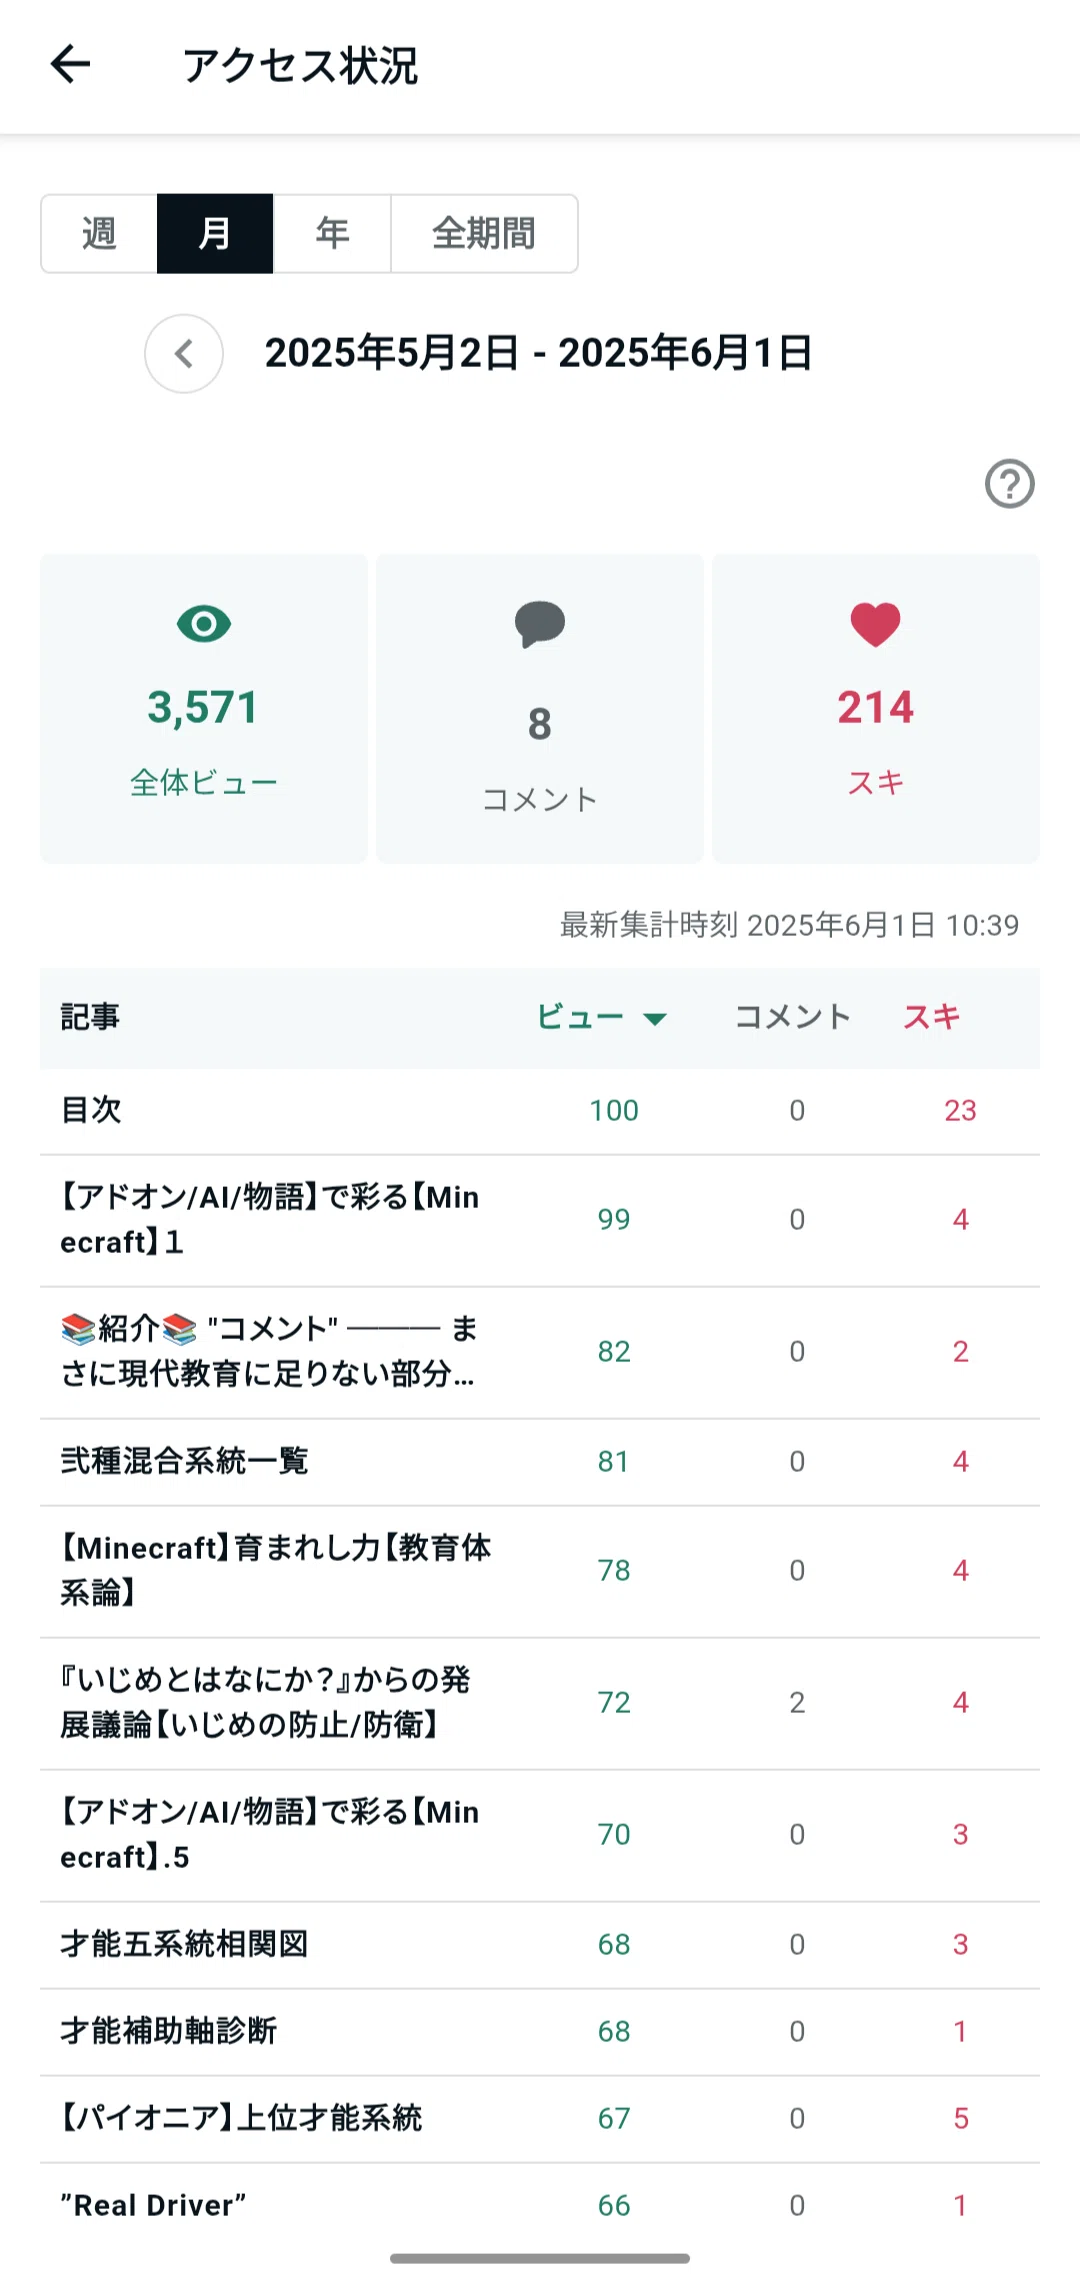
Task: Open the 才能補助軸診断 article
Action: click(540, 2032)
